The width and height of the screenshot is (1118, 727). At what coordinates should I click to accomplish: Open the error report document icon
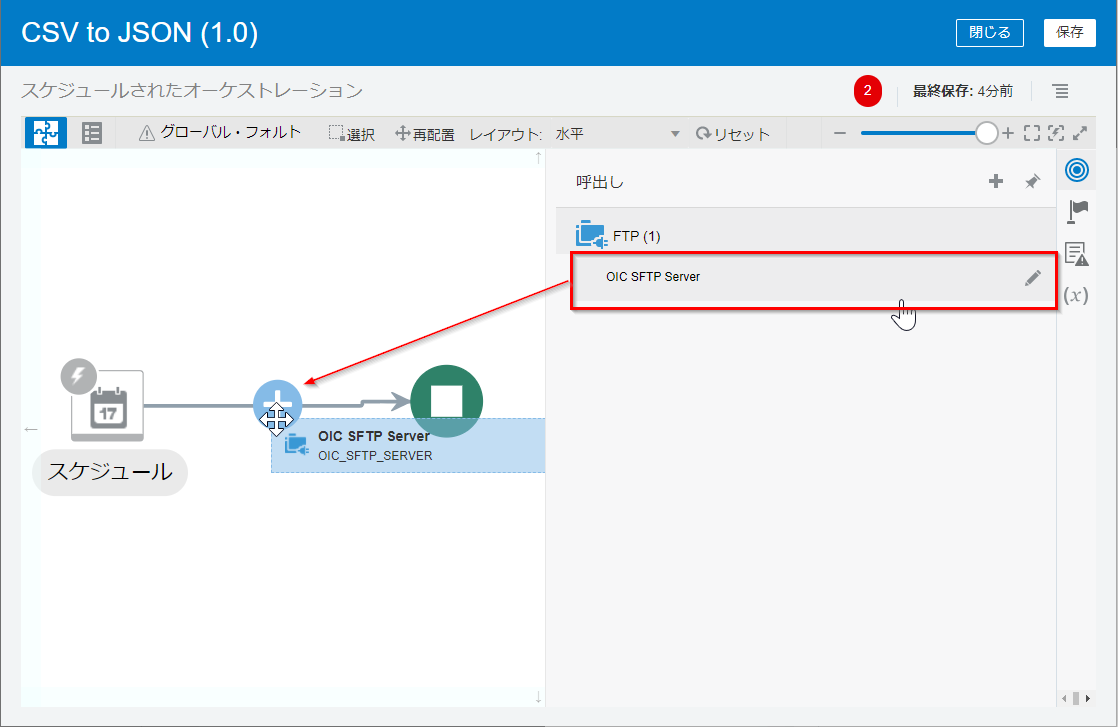(1076, 254)
